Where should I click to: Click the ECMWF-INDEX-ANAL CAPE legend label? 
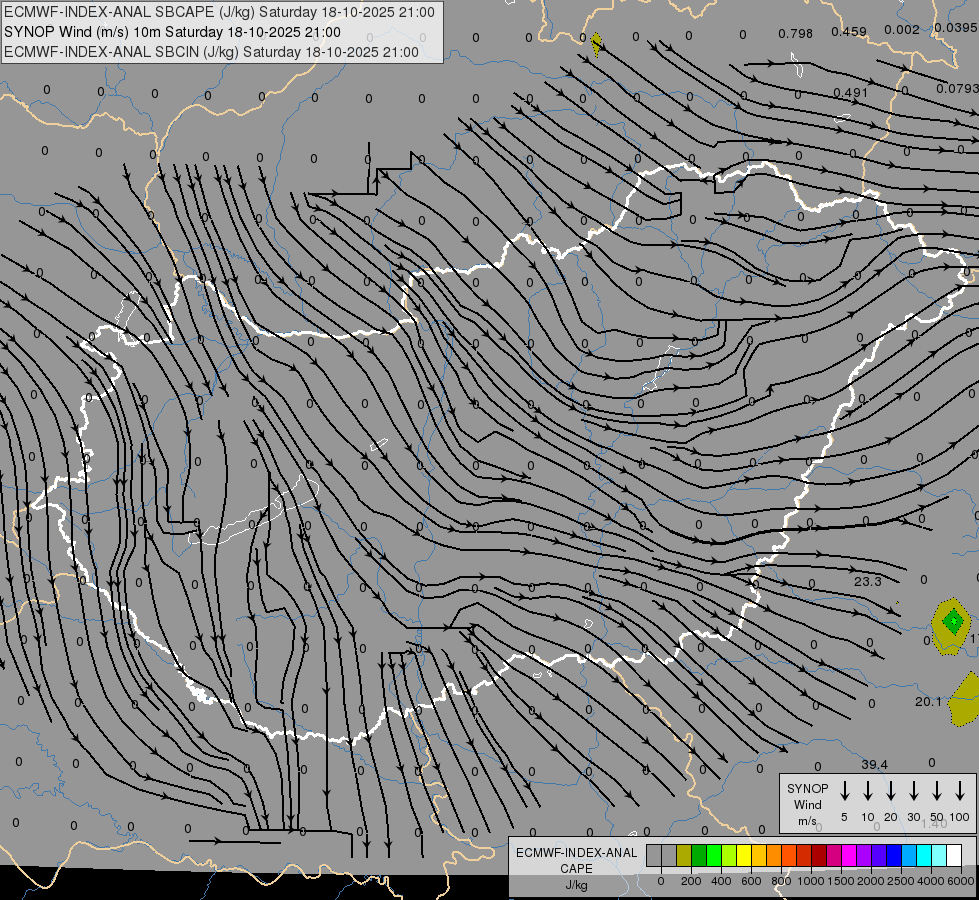click(576, 860)
